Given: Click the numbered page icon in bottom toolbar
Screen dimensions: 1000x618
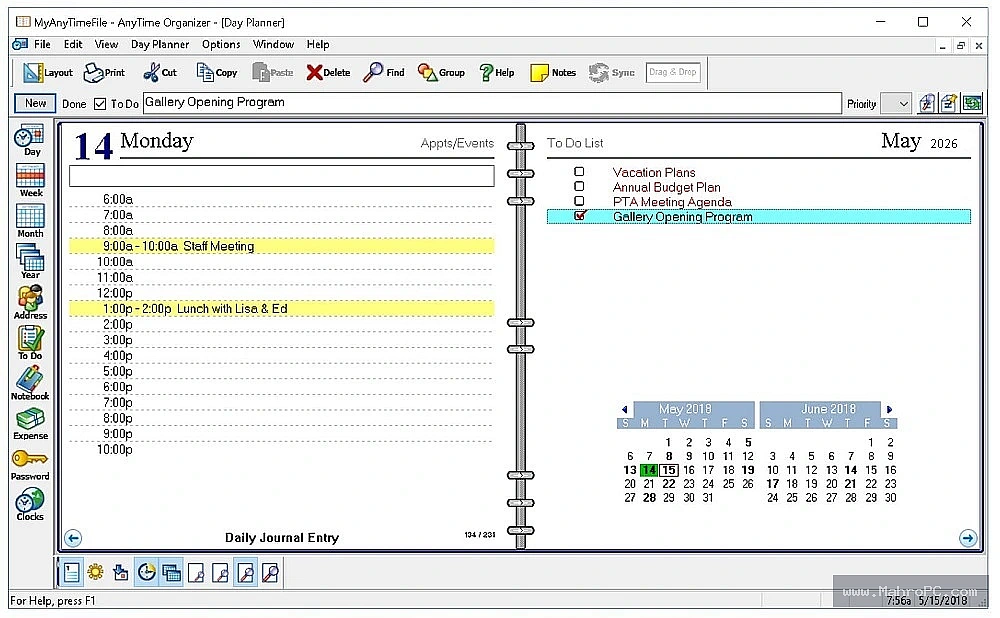Looking at the screenshot, I should coord(71,573).
